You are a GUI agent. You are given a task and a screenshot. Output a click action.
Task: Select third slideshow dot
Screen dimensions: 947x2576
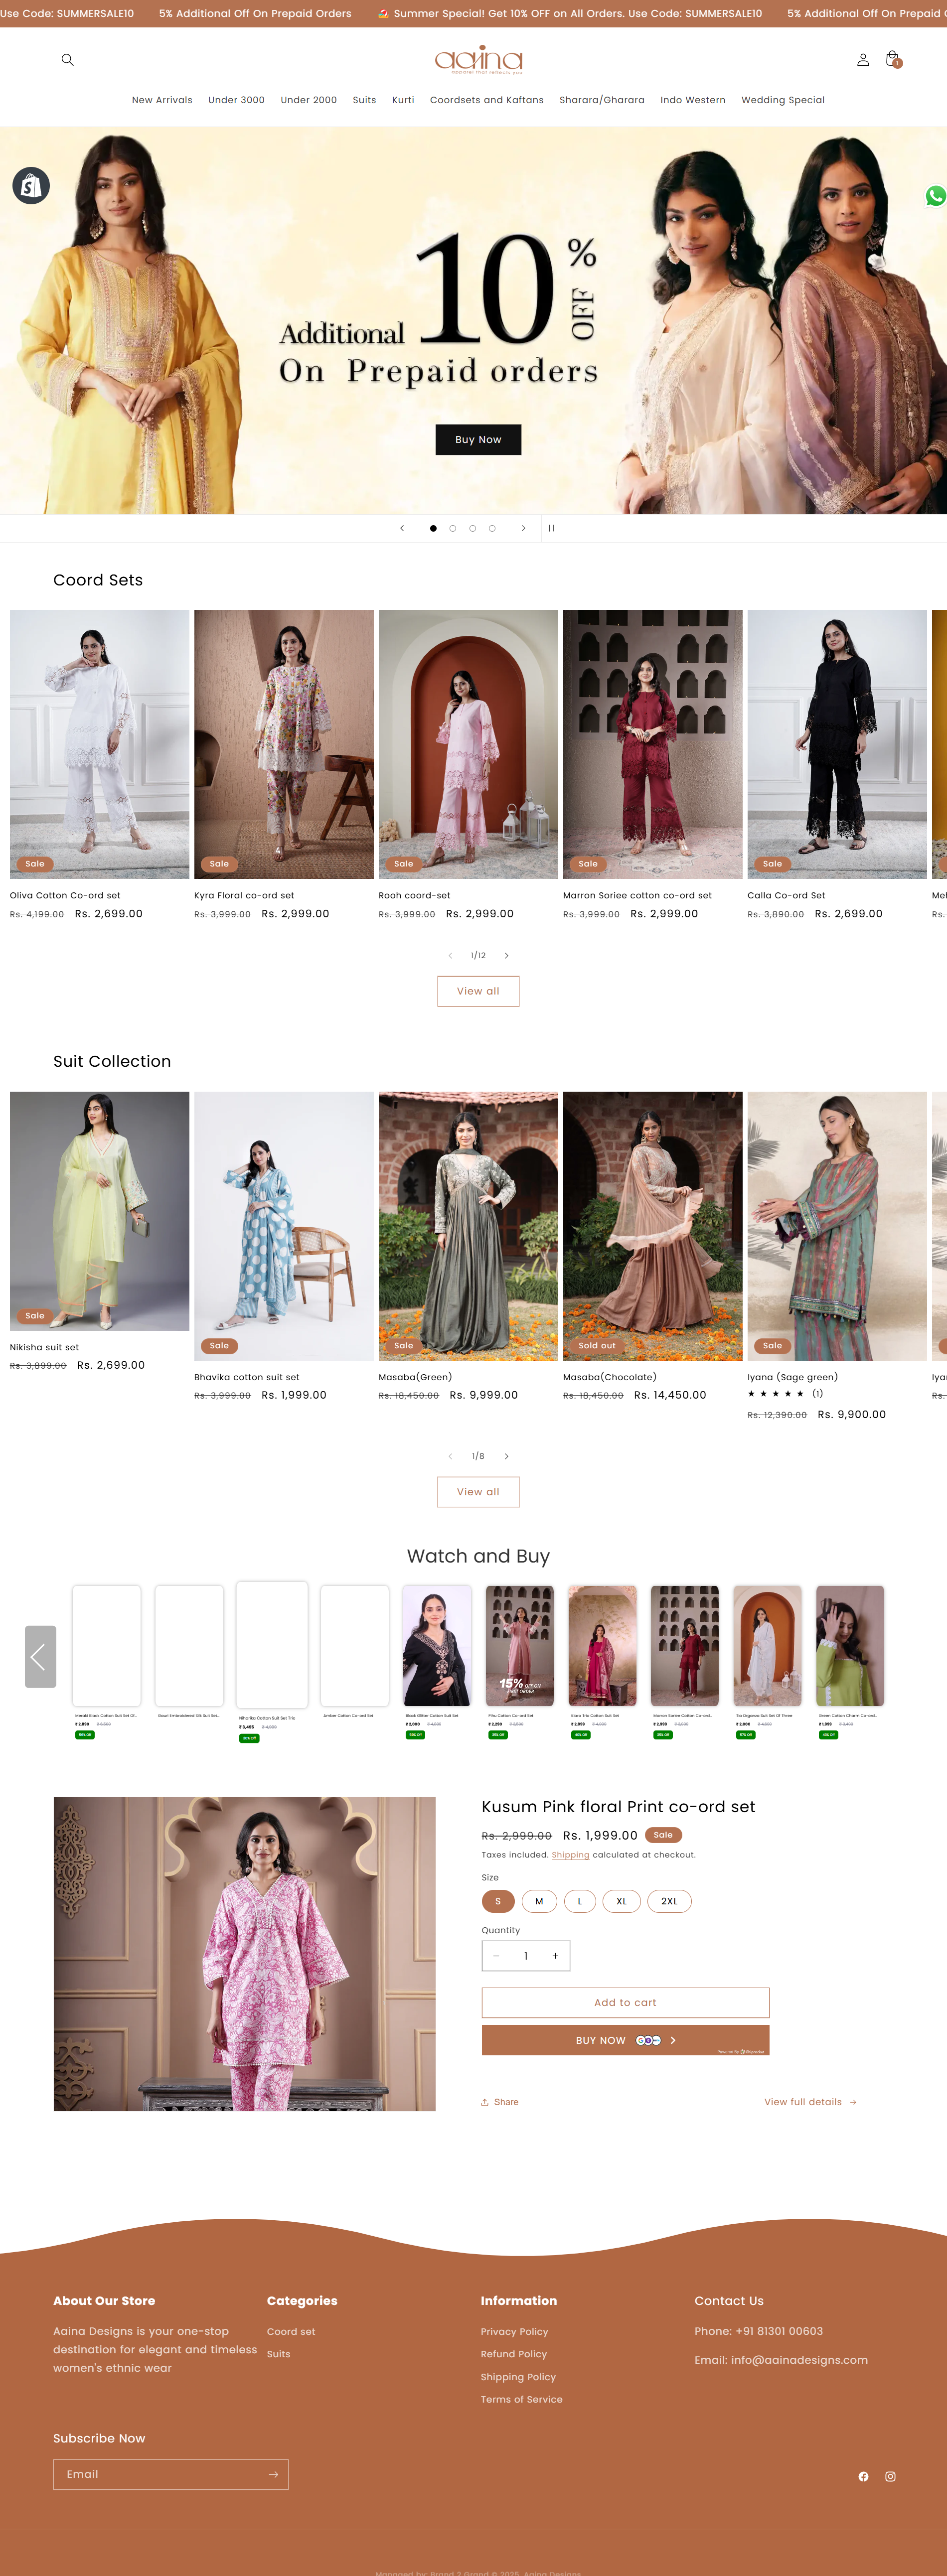pos(472,528)
